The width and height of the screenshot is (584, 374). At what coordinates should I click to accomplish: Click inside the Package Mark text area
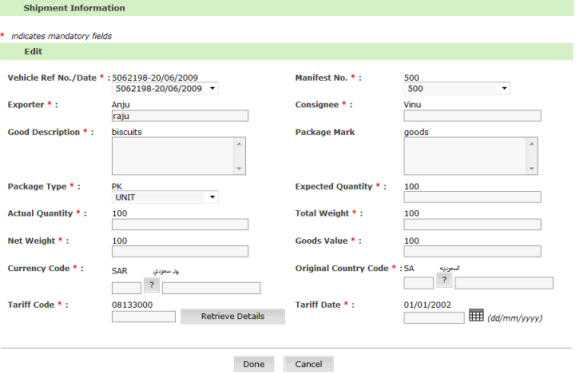[x=465, y=156]
